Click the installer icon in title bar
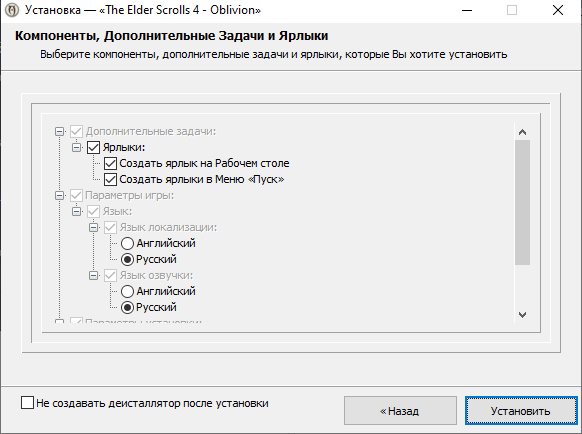The width and height of the screenshot is (582, 434). [x=12, y=10]
